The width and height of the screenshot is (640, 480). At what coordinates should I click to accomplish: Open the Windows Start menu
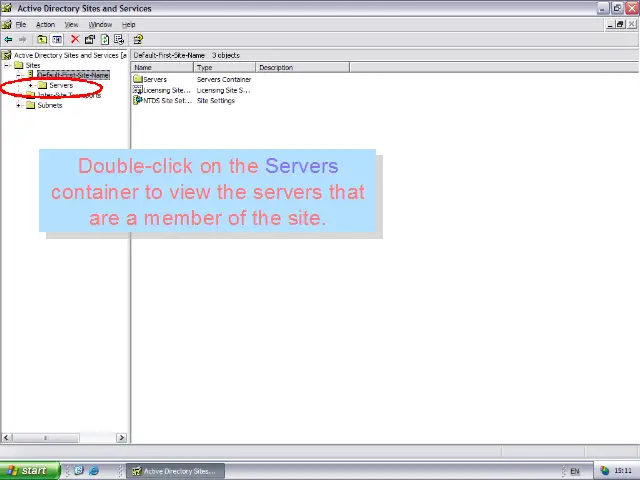tap(30, 471)
